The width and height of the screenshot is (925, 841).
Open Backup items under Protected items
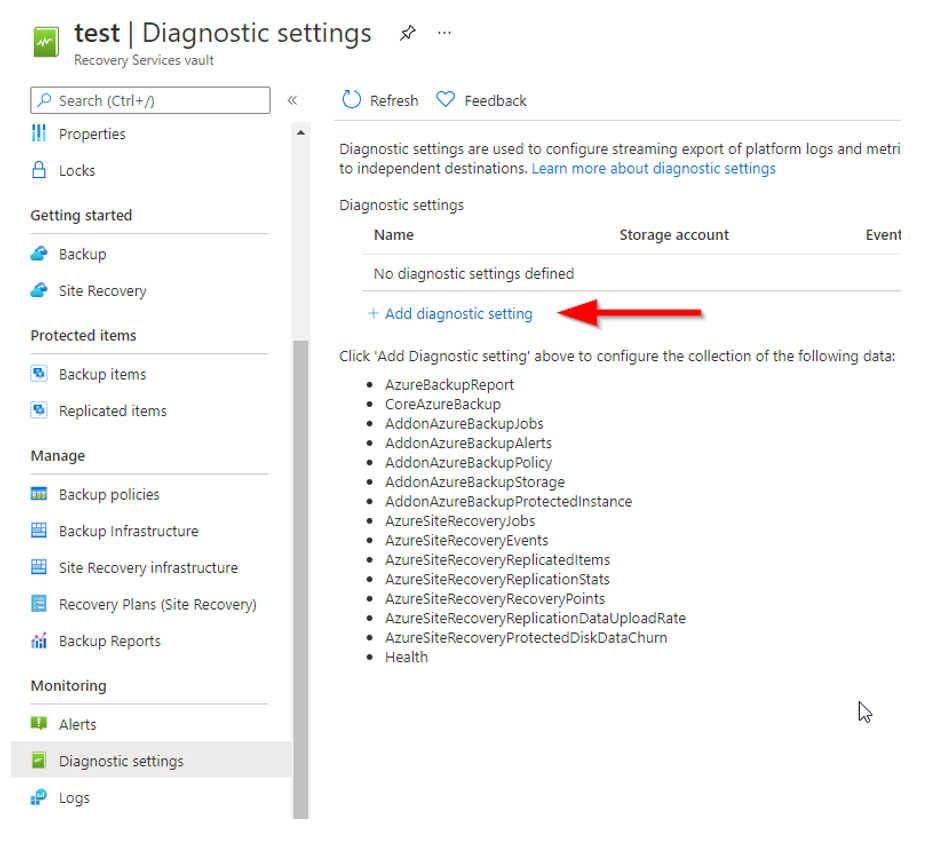point(103,374)
